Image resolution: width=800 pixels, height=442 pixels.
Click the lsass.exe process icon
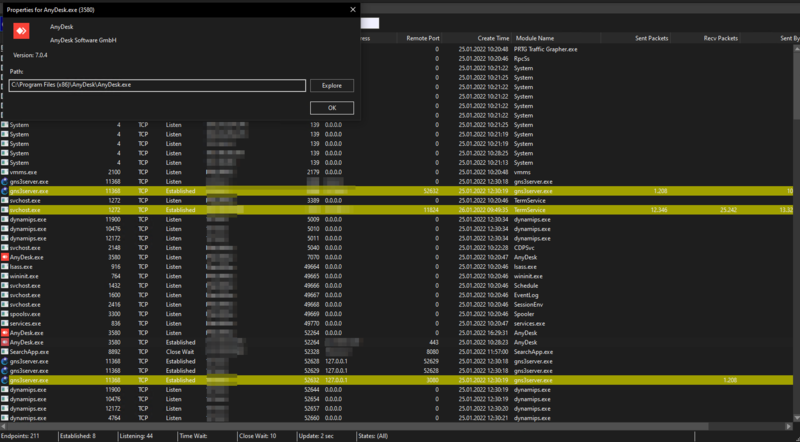tap(4, 267)
